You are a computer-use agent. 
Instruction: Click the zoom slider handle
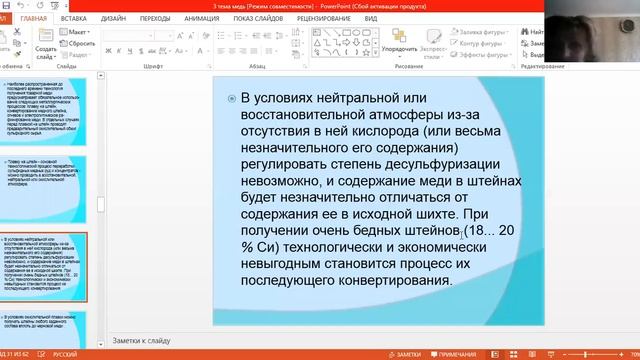(586, 354)
